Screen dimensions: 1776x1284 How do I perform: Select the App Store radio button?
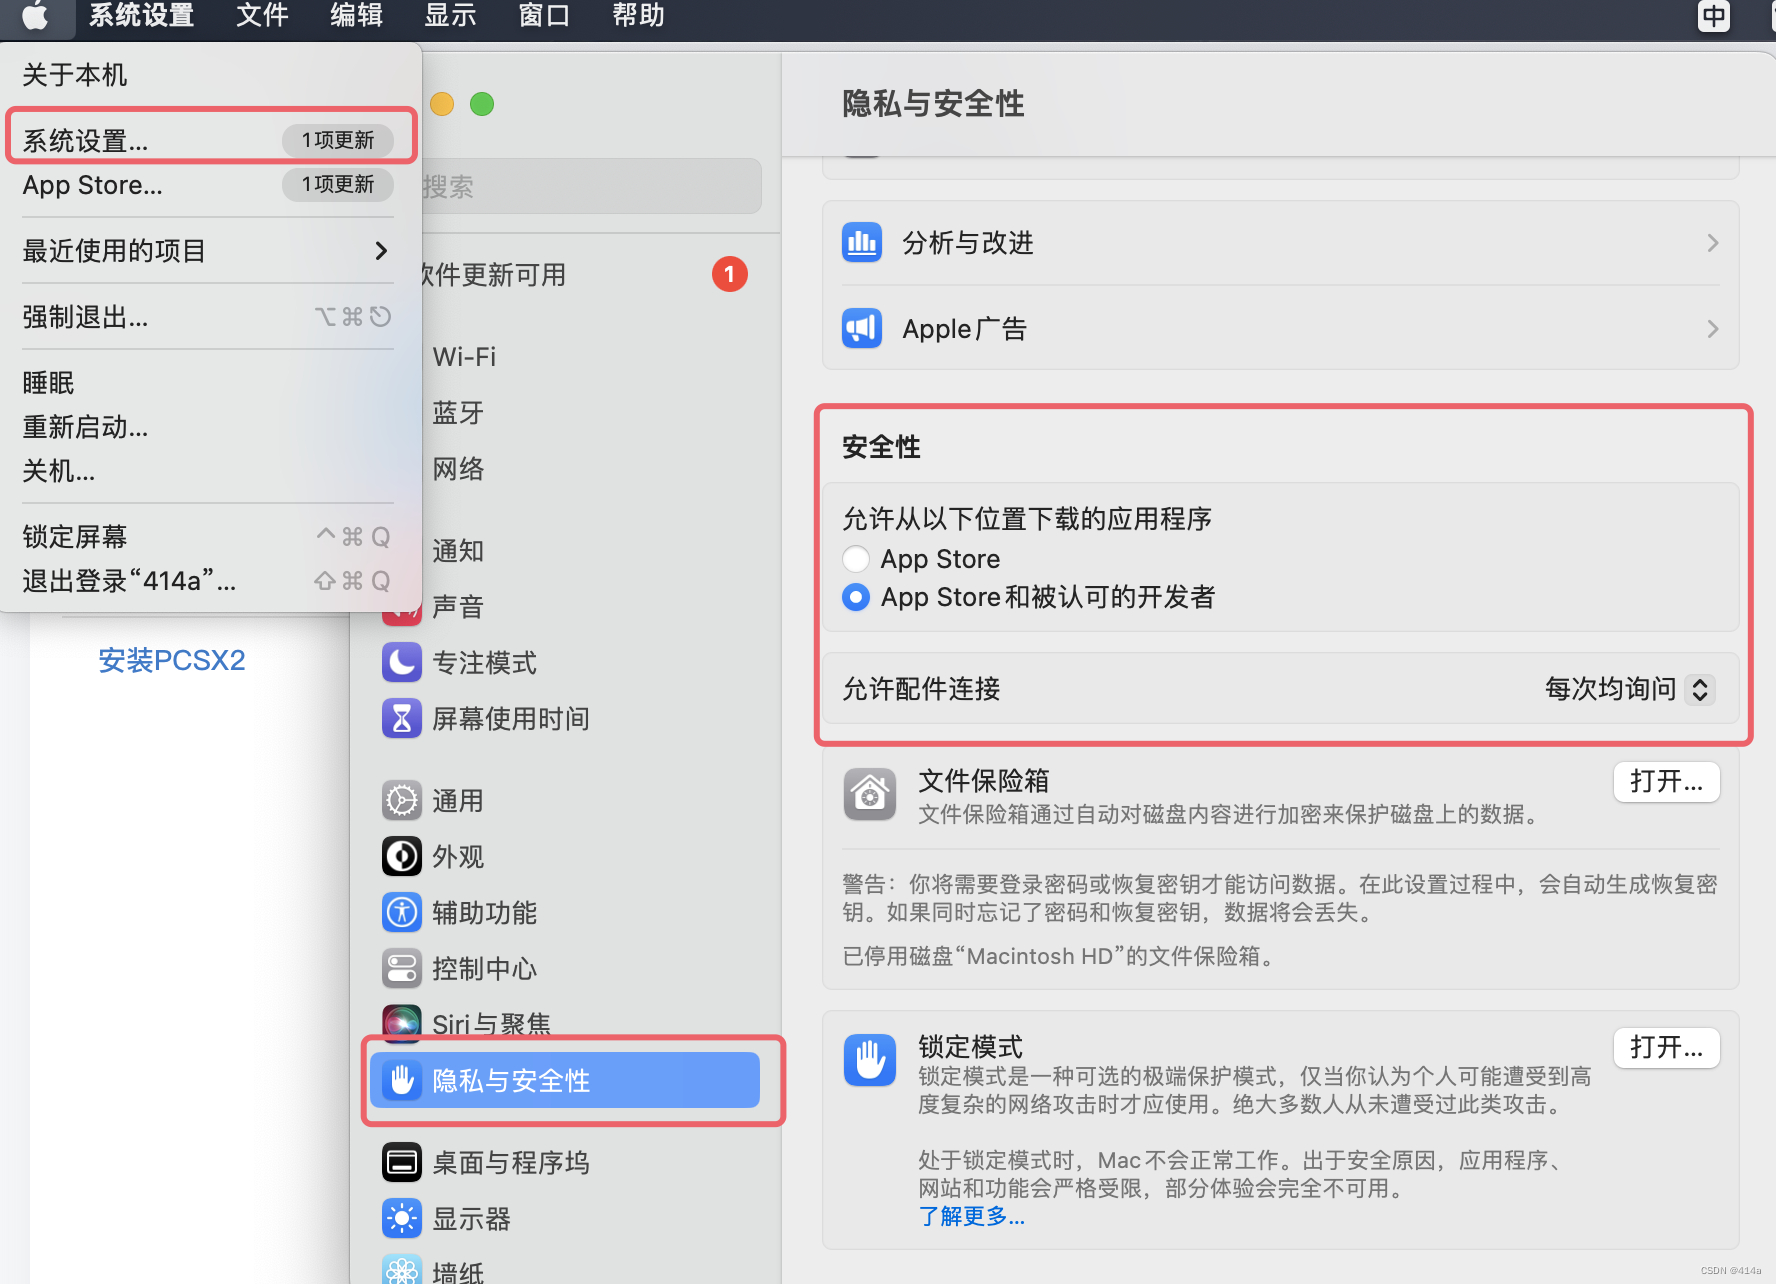pyautogui.click(x=856, y=559)
